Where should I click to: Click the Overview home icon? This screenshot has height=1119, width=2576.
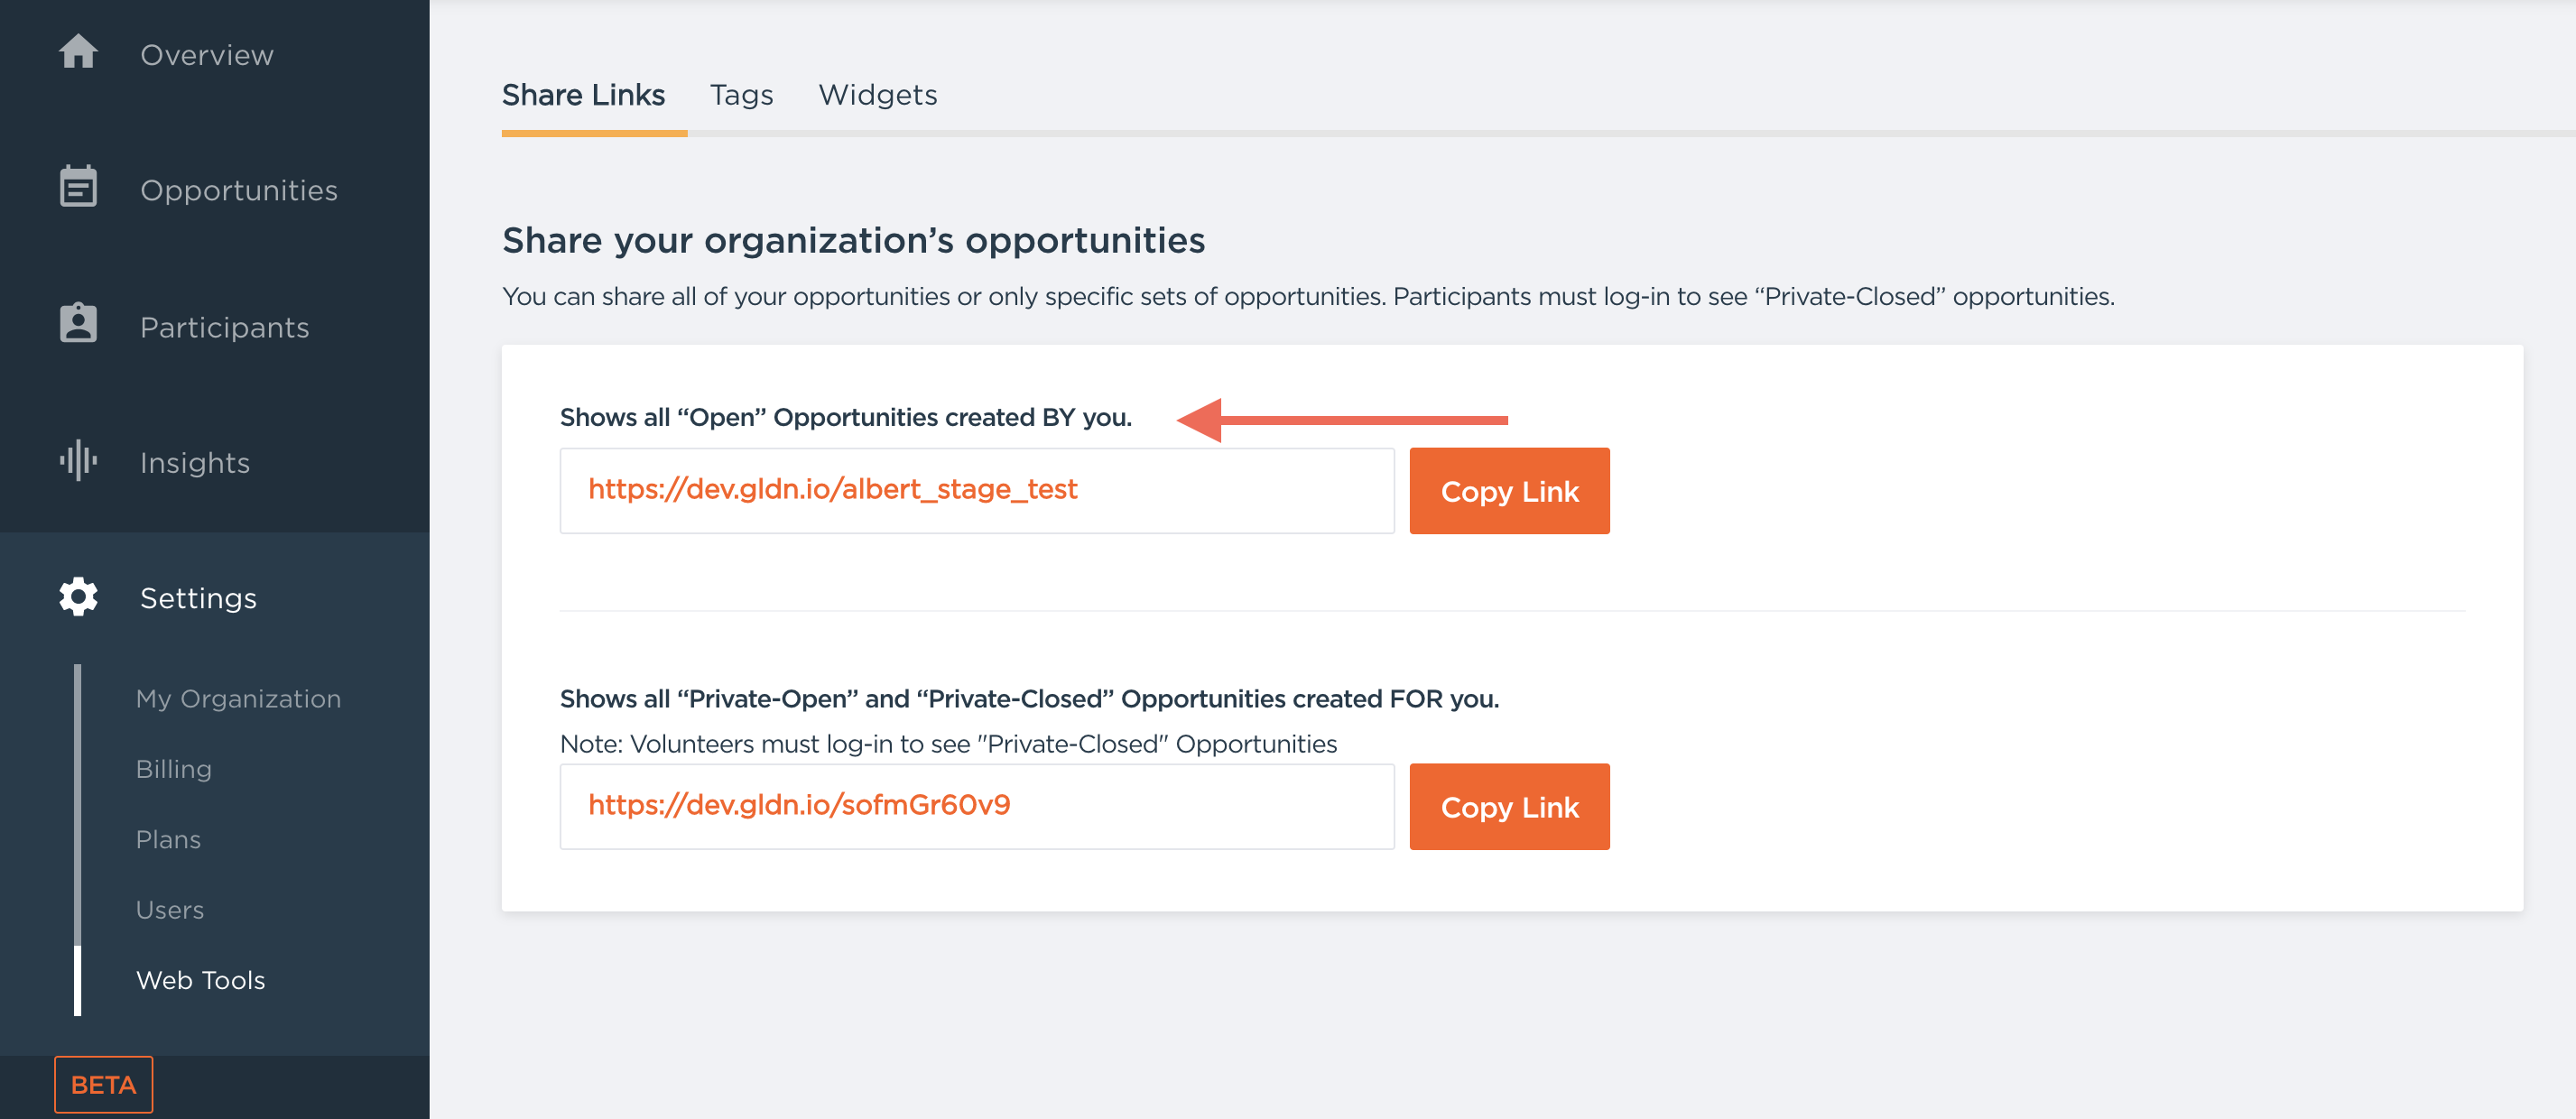pos(78,52)
